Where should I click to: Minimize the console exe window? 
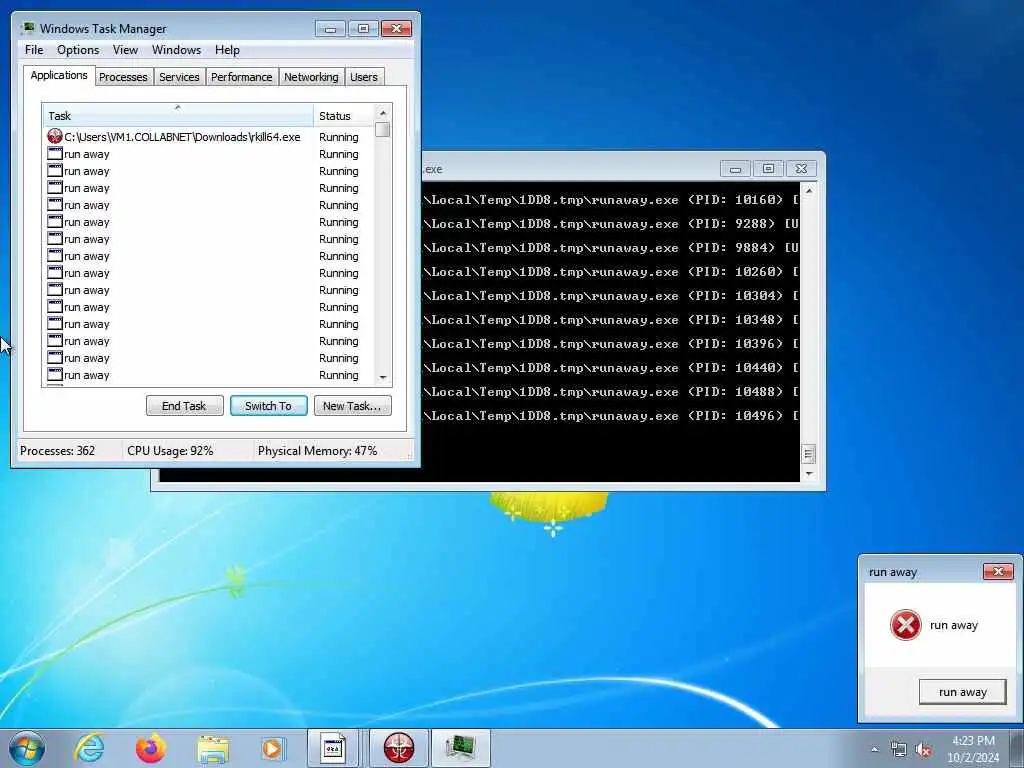(x=735, y=168)
